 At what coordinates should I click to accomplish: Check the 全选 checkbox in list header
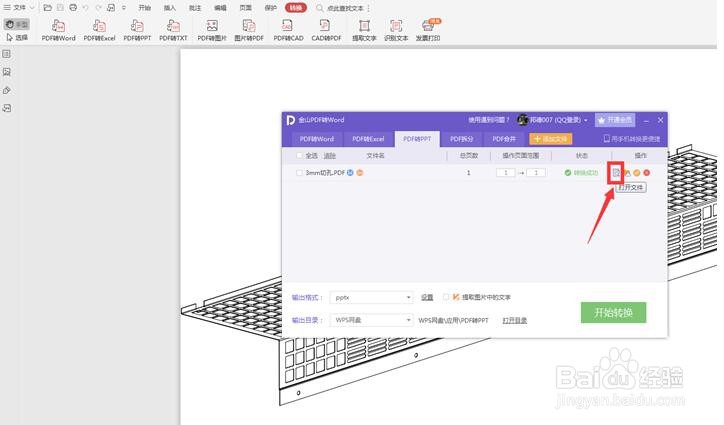[299, 156]
